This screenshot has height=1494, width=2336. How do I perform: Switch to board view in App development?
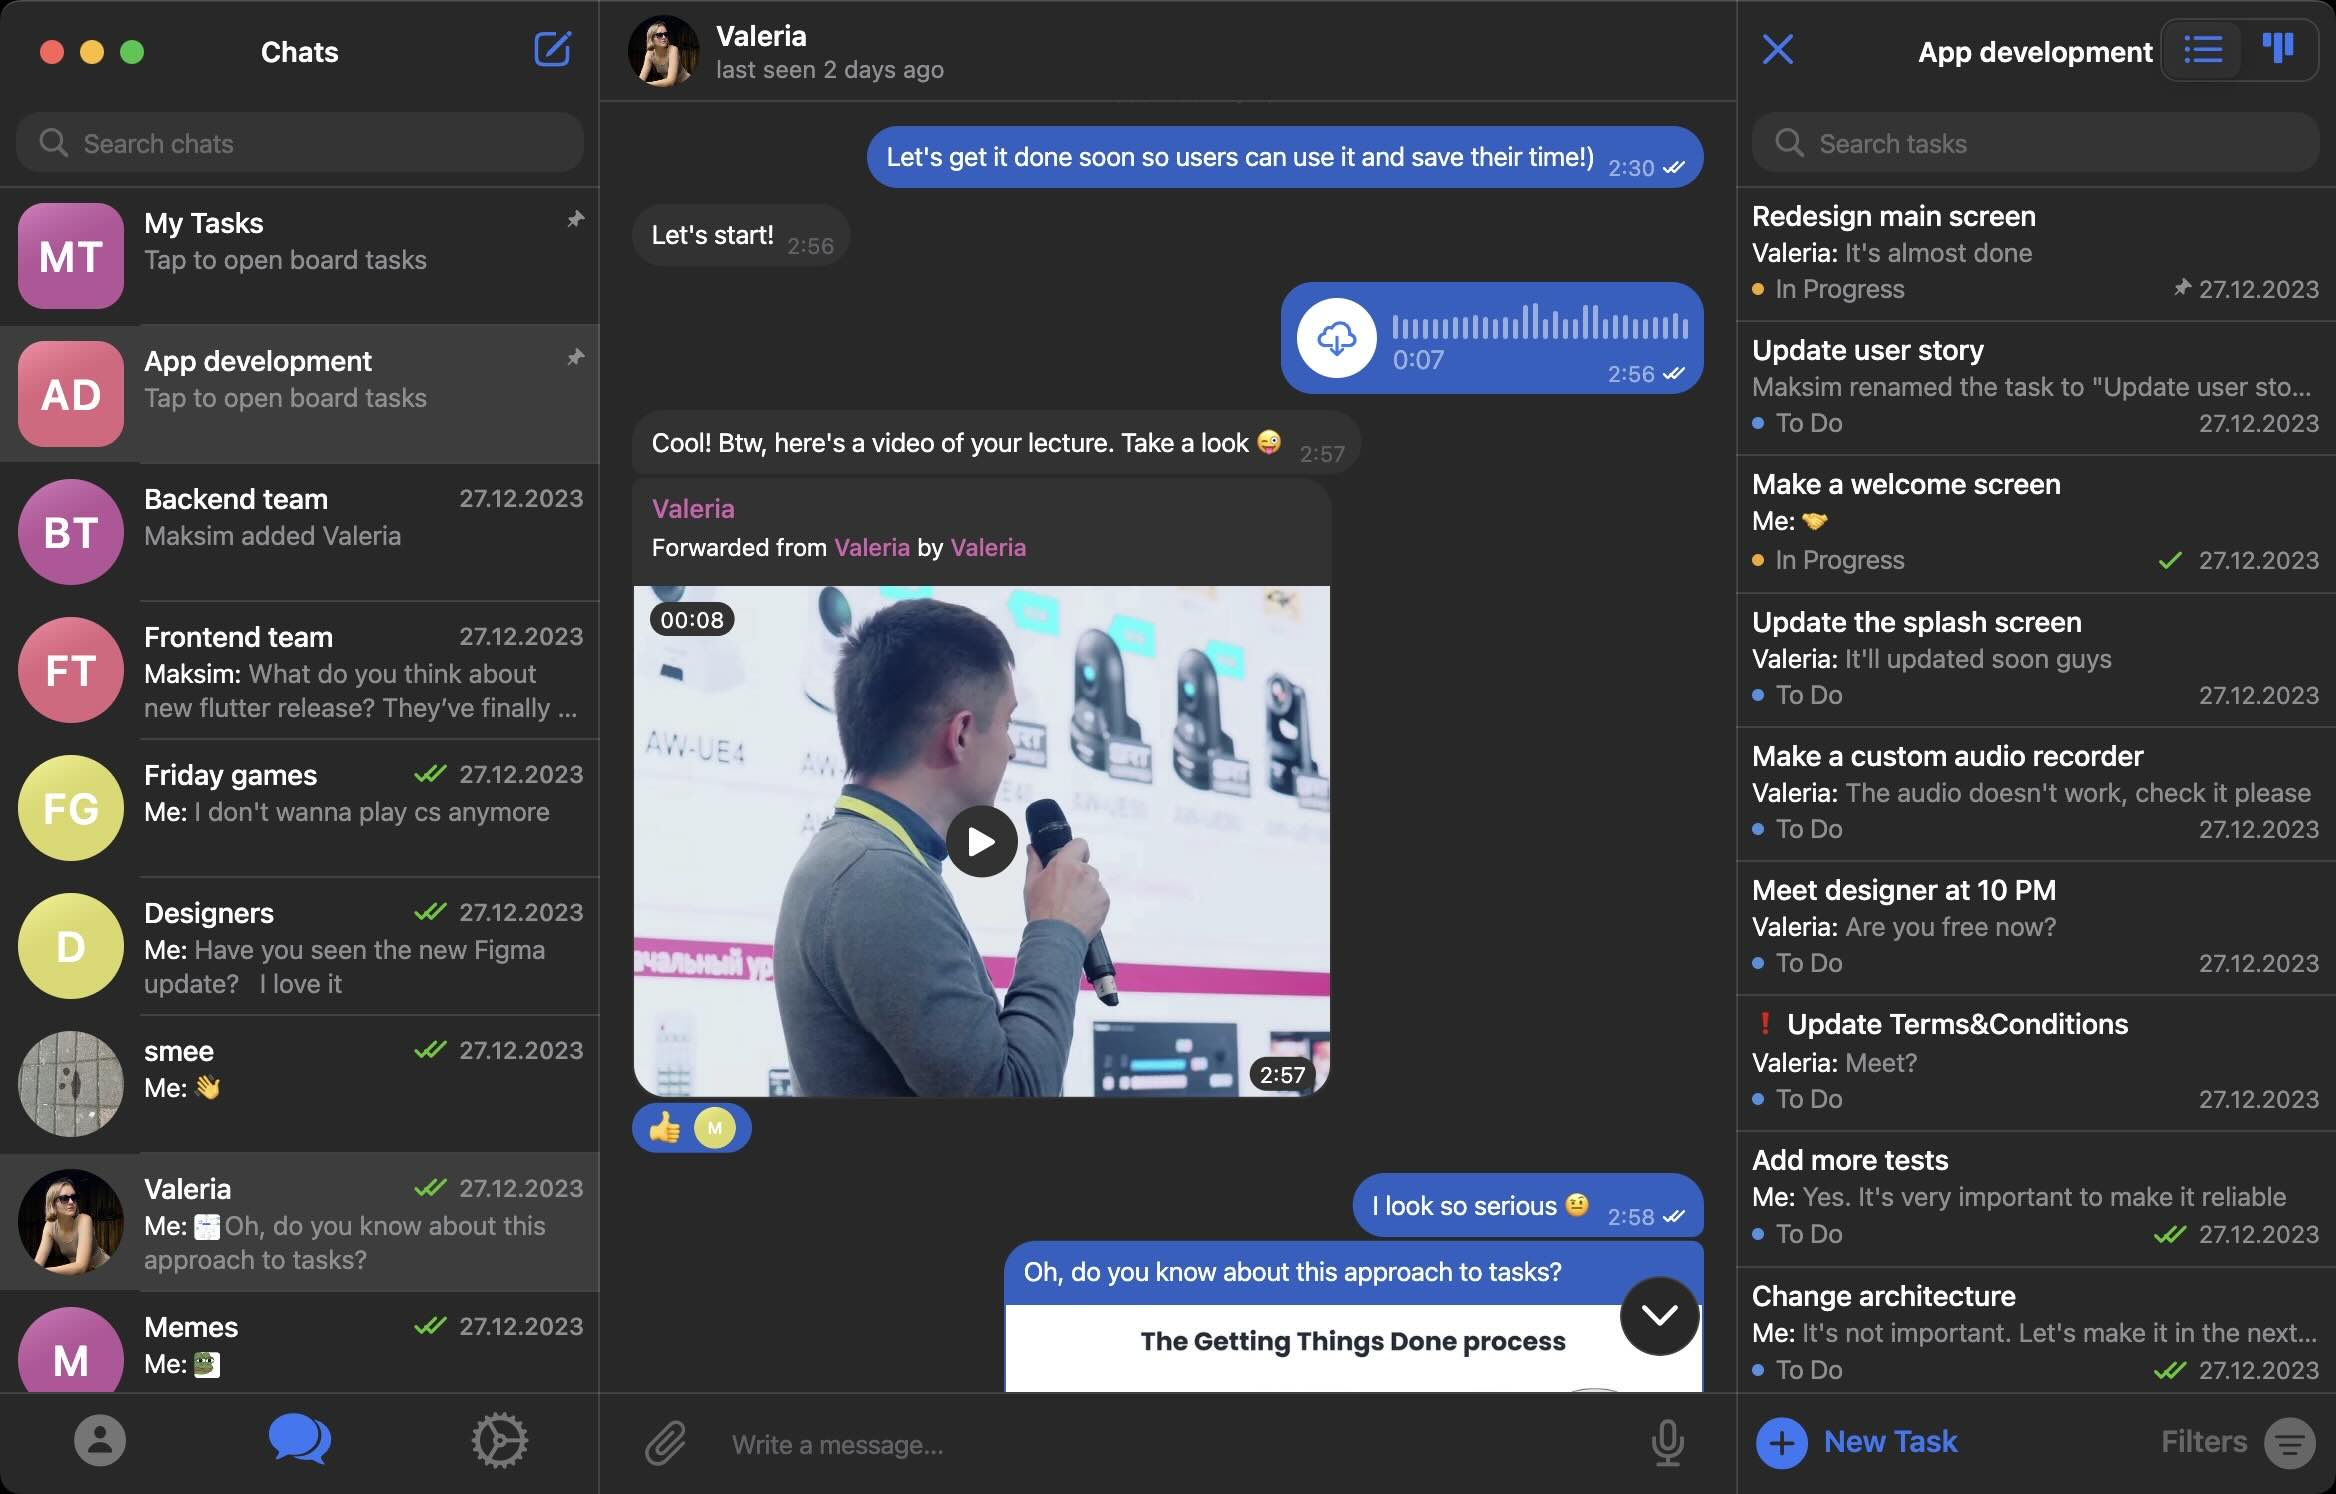pyautogui.click(x=2278, y=49)
